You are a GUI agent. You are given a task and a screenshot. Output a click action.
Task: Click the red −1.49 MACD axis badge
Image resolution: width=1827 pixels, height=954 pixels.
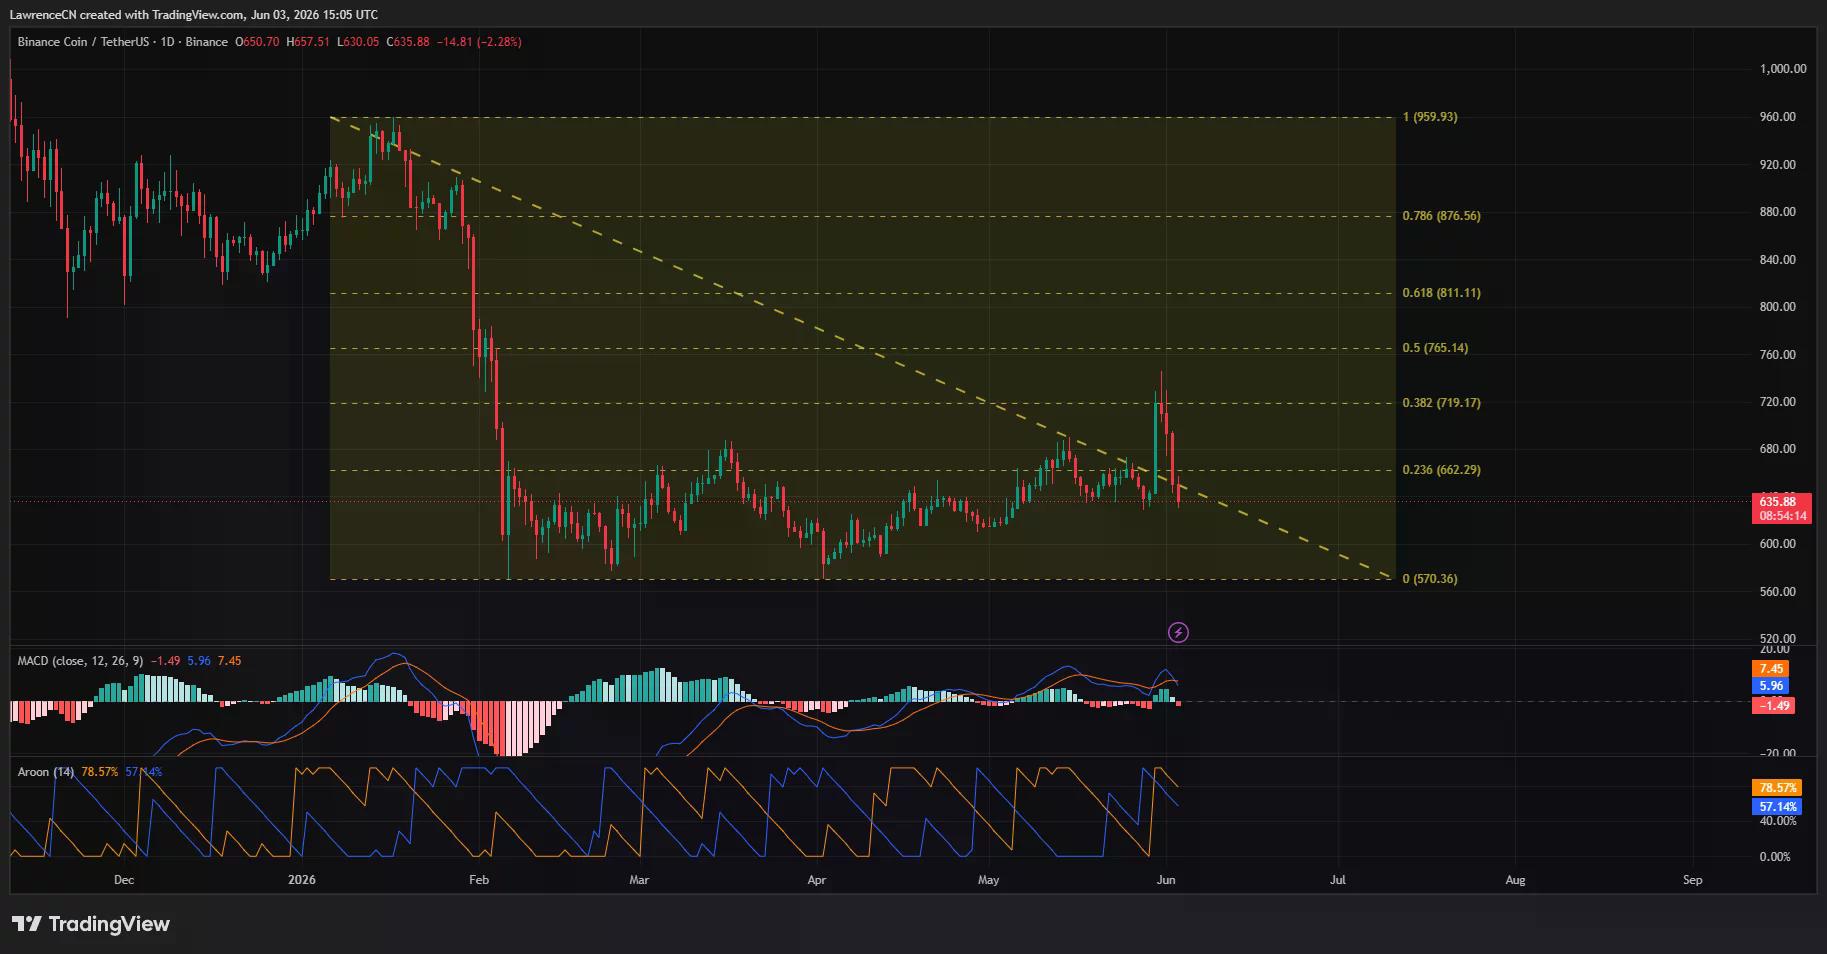pos(1773,706)
